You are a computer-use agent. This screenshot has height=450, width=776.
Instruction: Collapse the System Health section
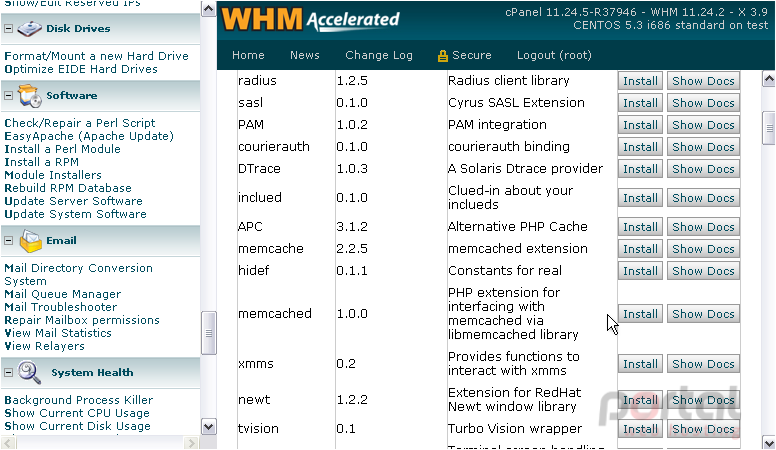(8, 372)
